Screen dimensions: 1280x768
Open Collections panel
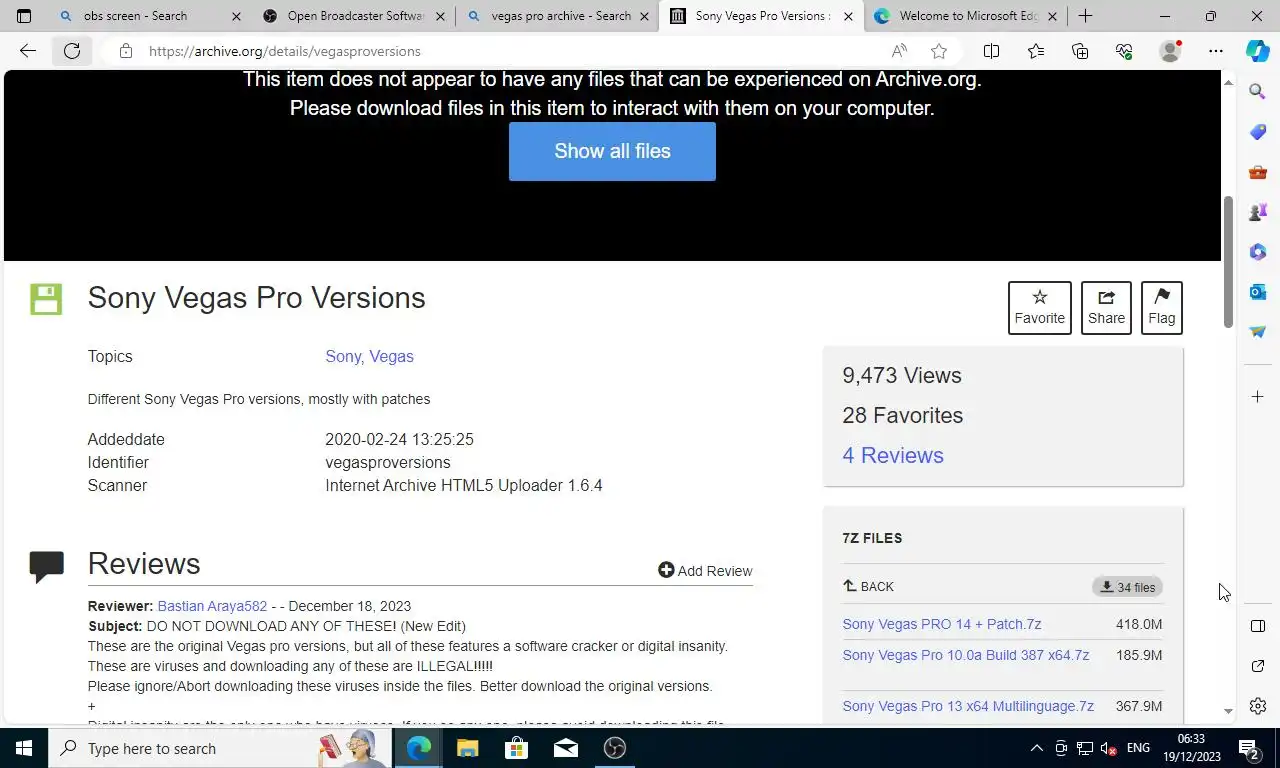tap(1080, 51)
